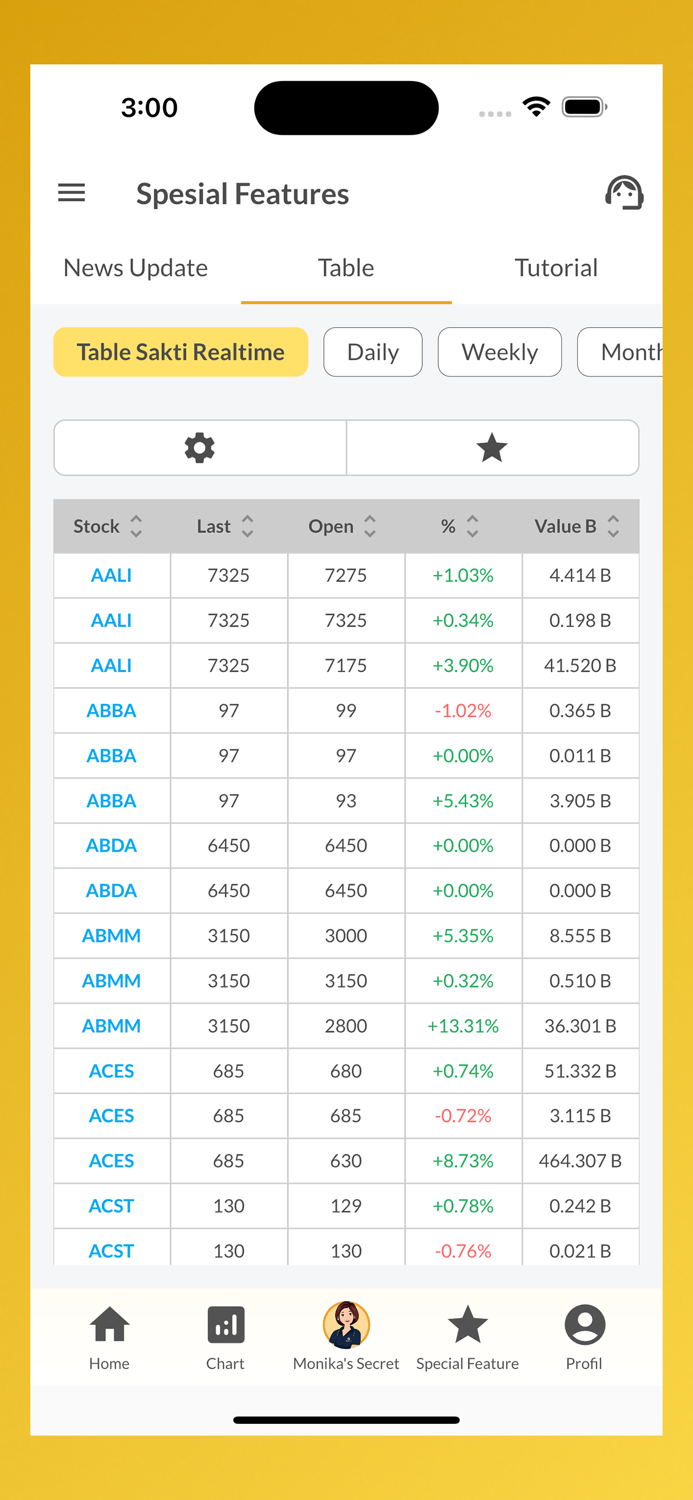This screenshot has height=1500, width=693.
Task: Open the first AALI stock link
Action: pyautogui.click(x=111, y=576)
